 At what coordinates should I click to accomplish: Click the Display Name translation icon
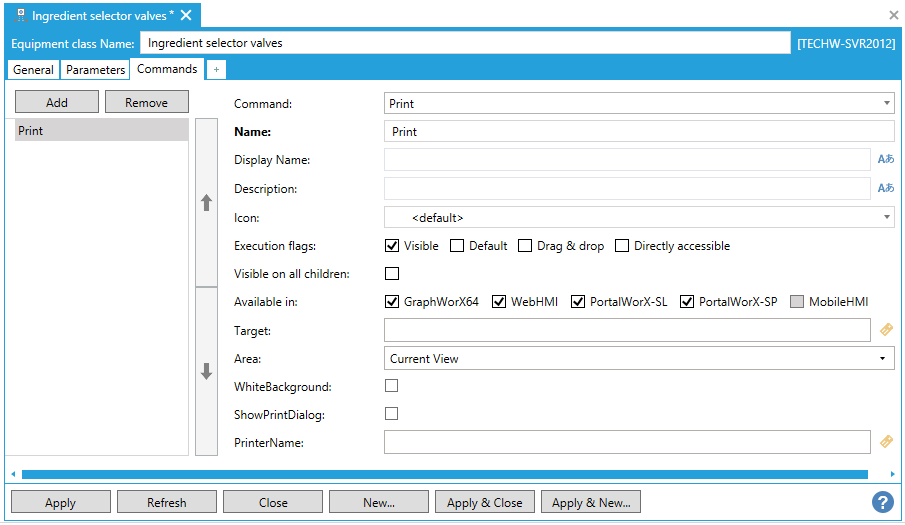click(885, 159)
